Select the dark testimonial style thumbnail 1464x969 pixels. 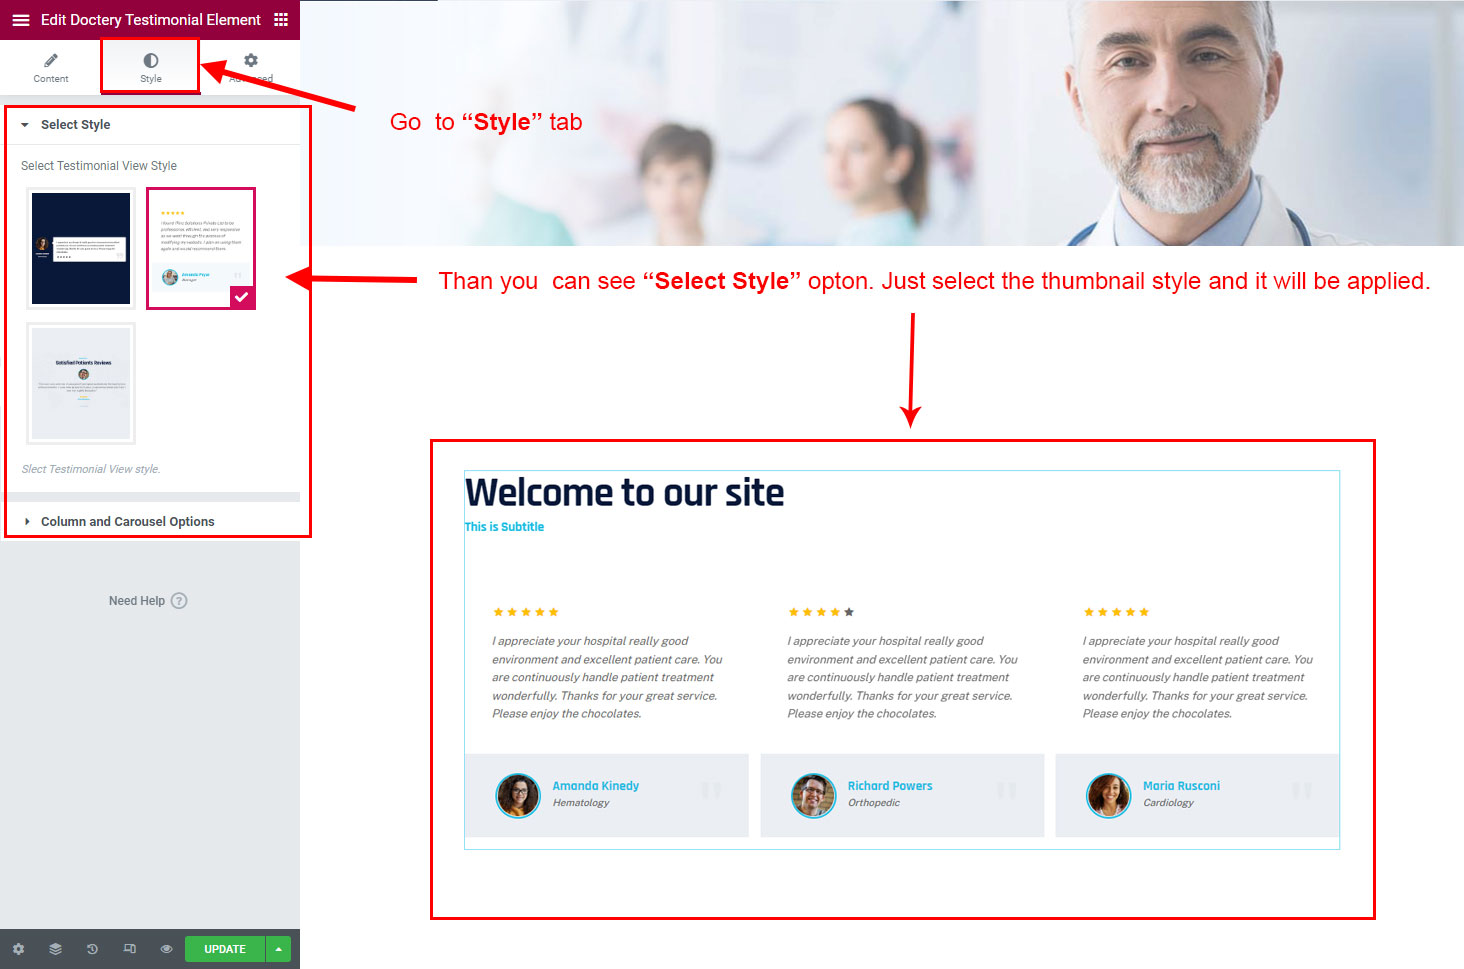pyautogui.click(x=81, y=249)
